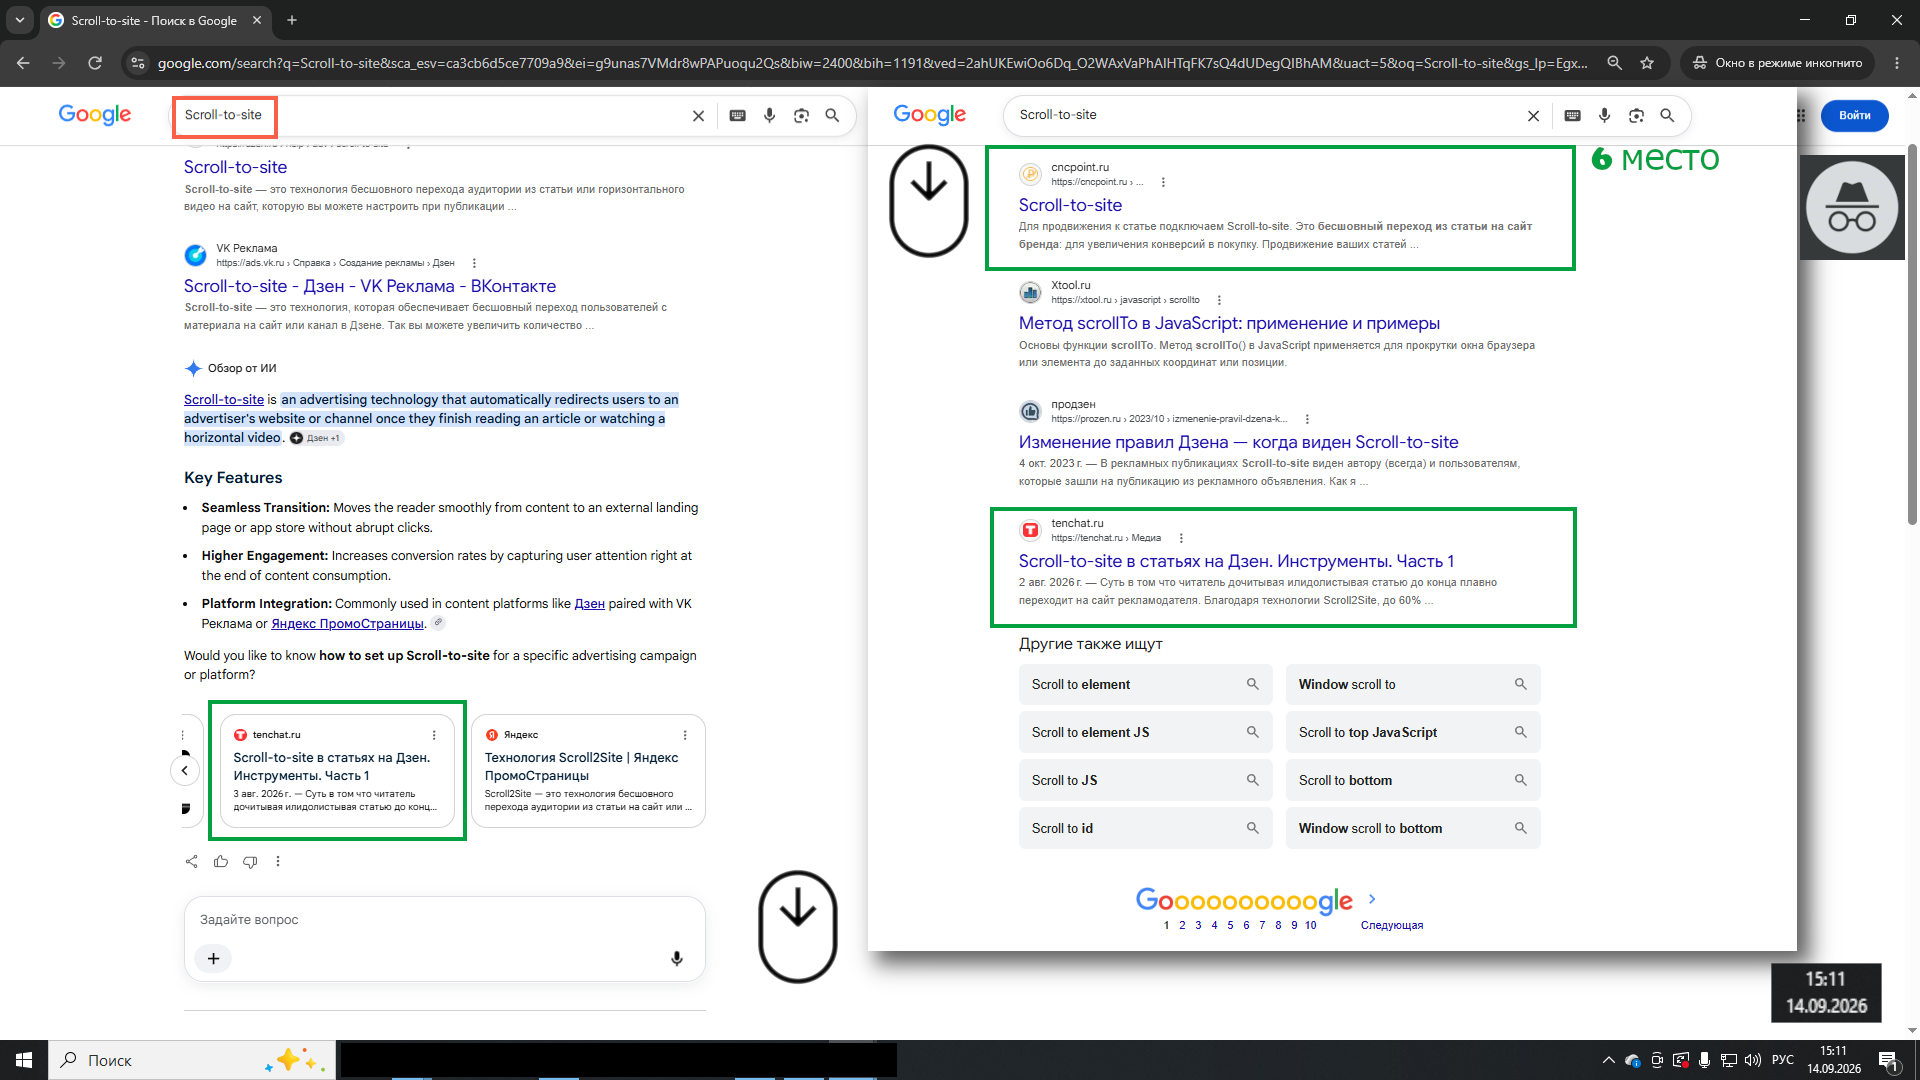Open Windows Start menu

pyautogui.click(x=24, y=1060)
